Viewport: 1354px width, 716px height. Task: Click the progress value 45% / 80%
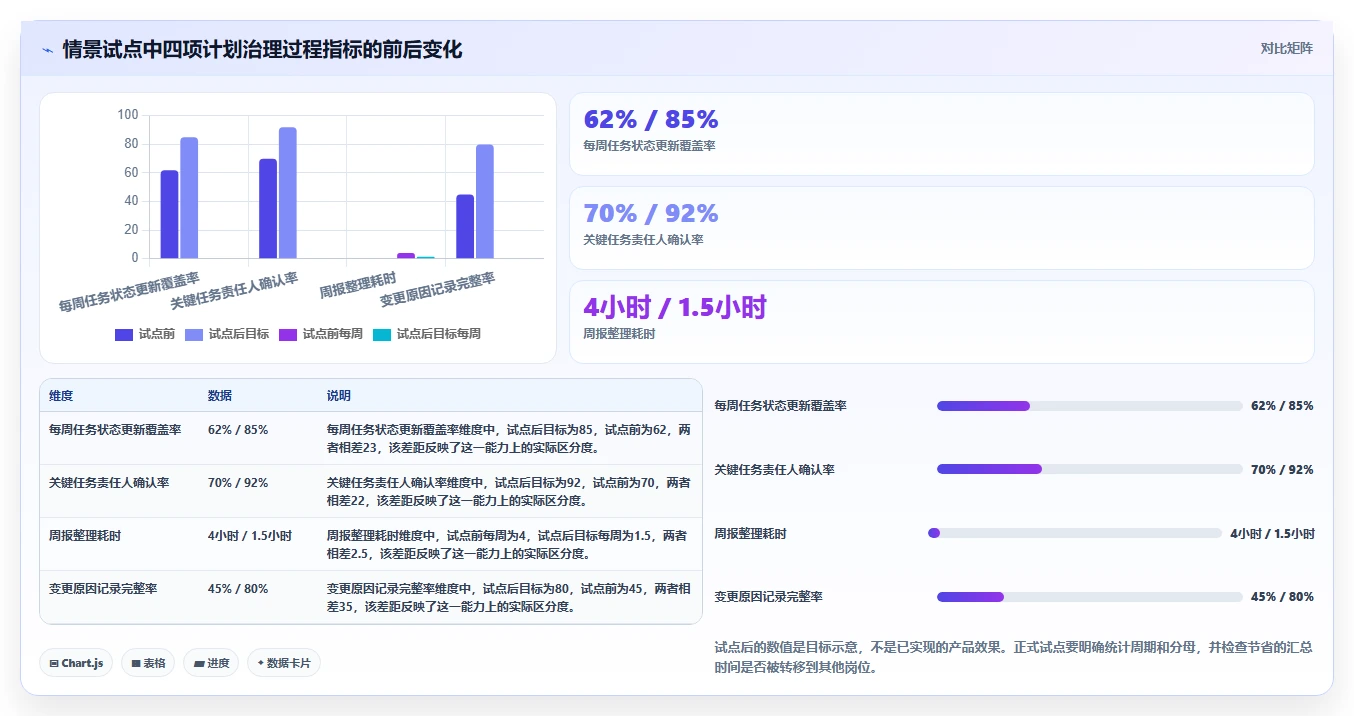[1282, 597]
